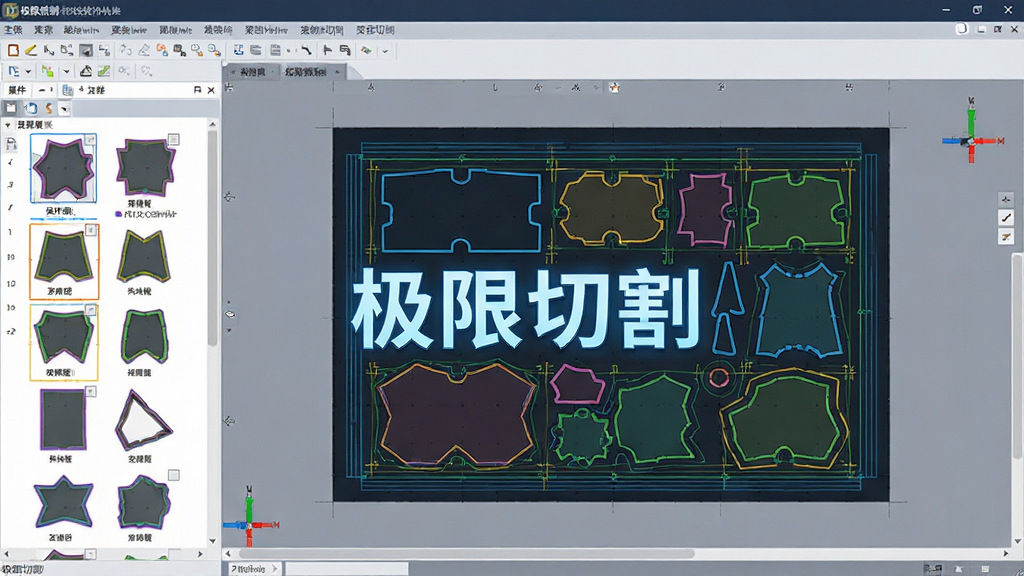The height and width of the screenshot is (576, 1024).
Task: Click the blue bracket icon in the top toolbar
Action: coord(238,50)
